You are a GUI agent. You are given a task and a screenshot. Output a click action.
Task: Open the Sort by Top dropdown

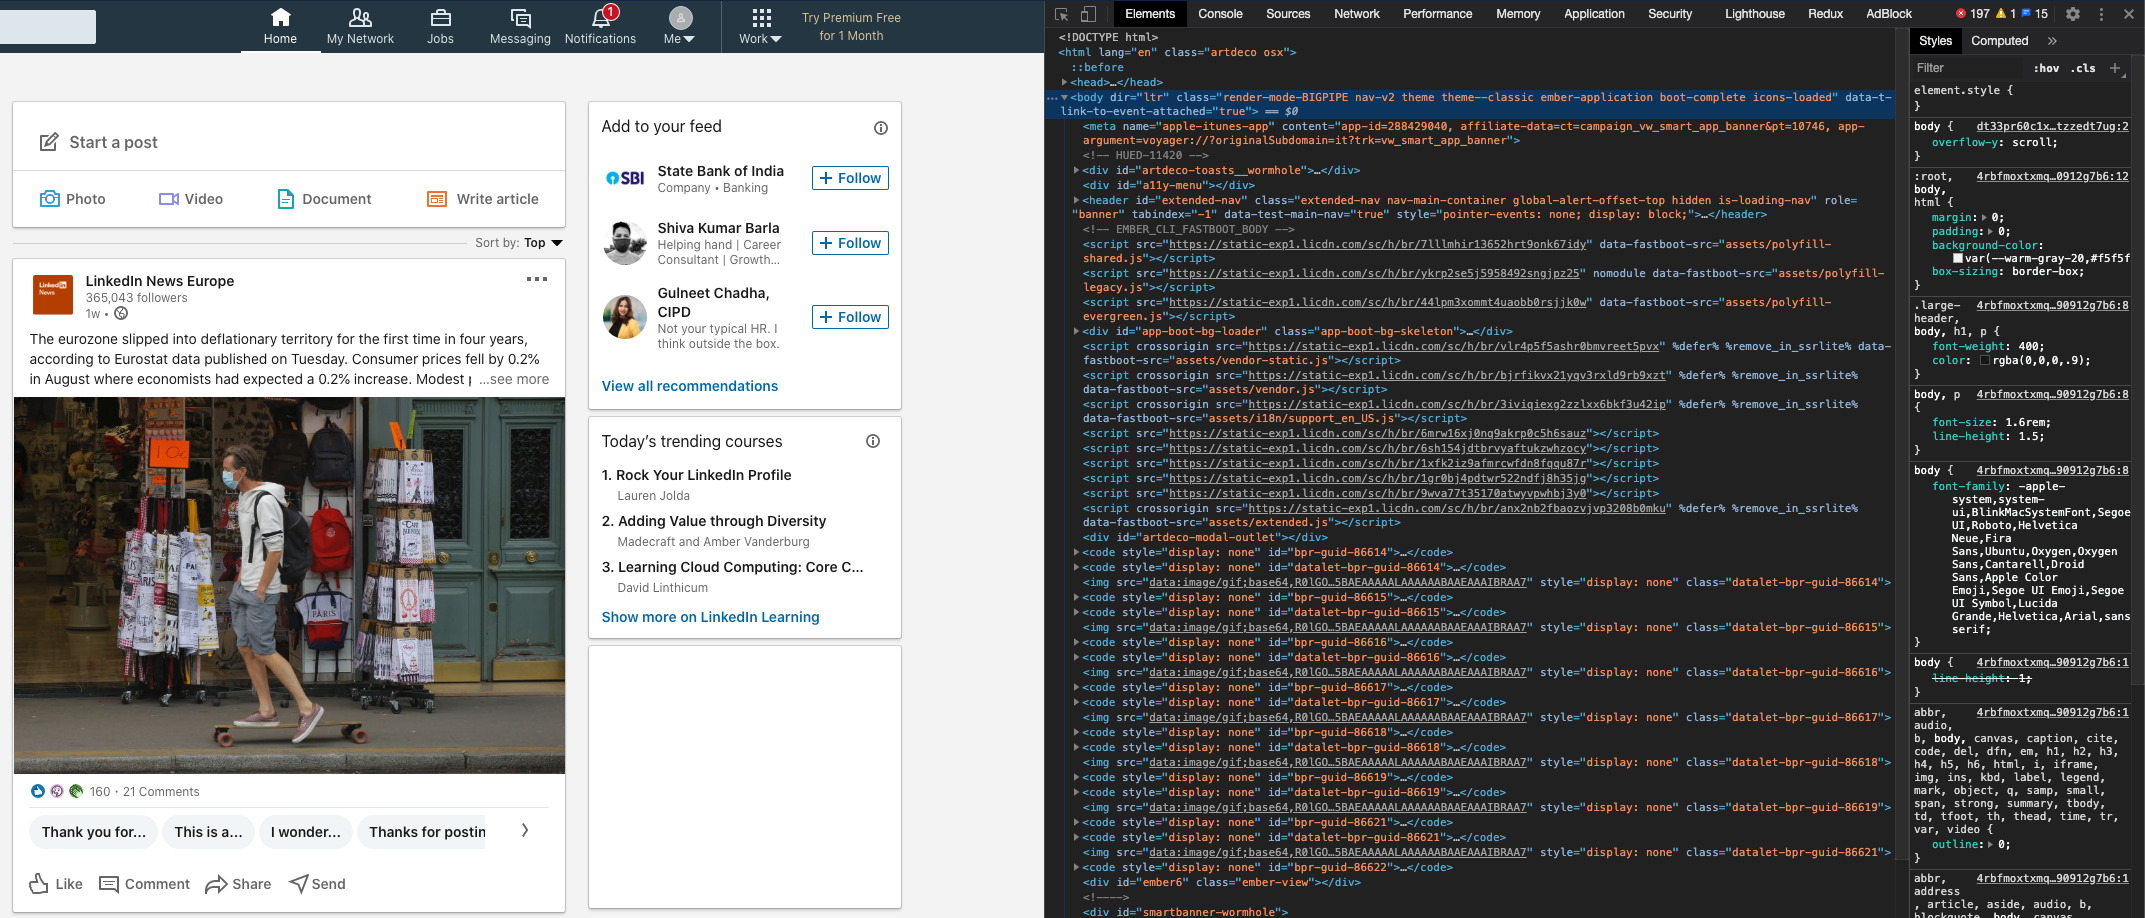(541, 242)
